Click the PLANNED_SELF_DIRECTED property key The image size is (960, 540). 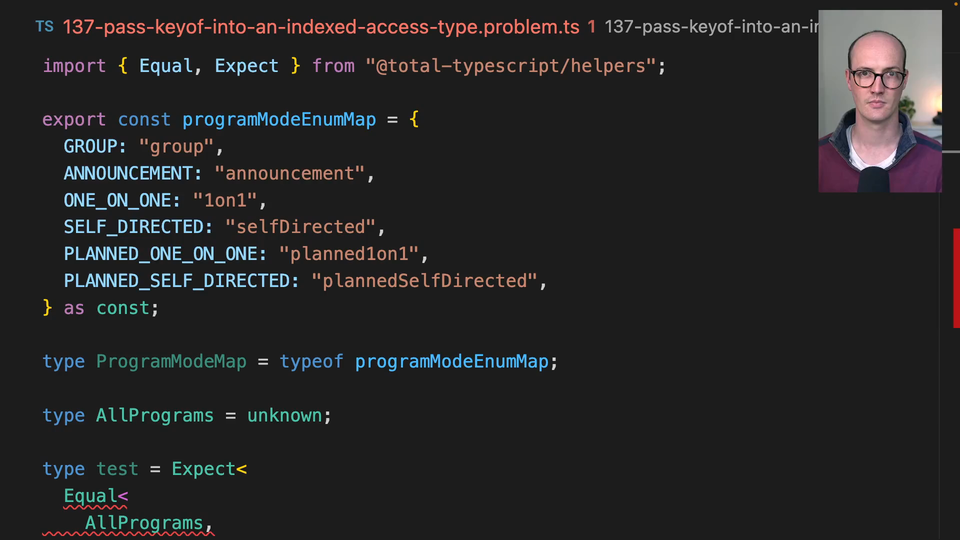[181, 281]
